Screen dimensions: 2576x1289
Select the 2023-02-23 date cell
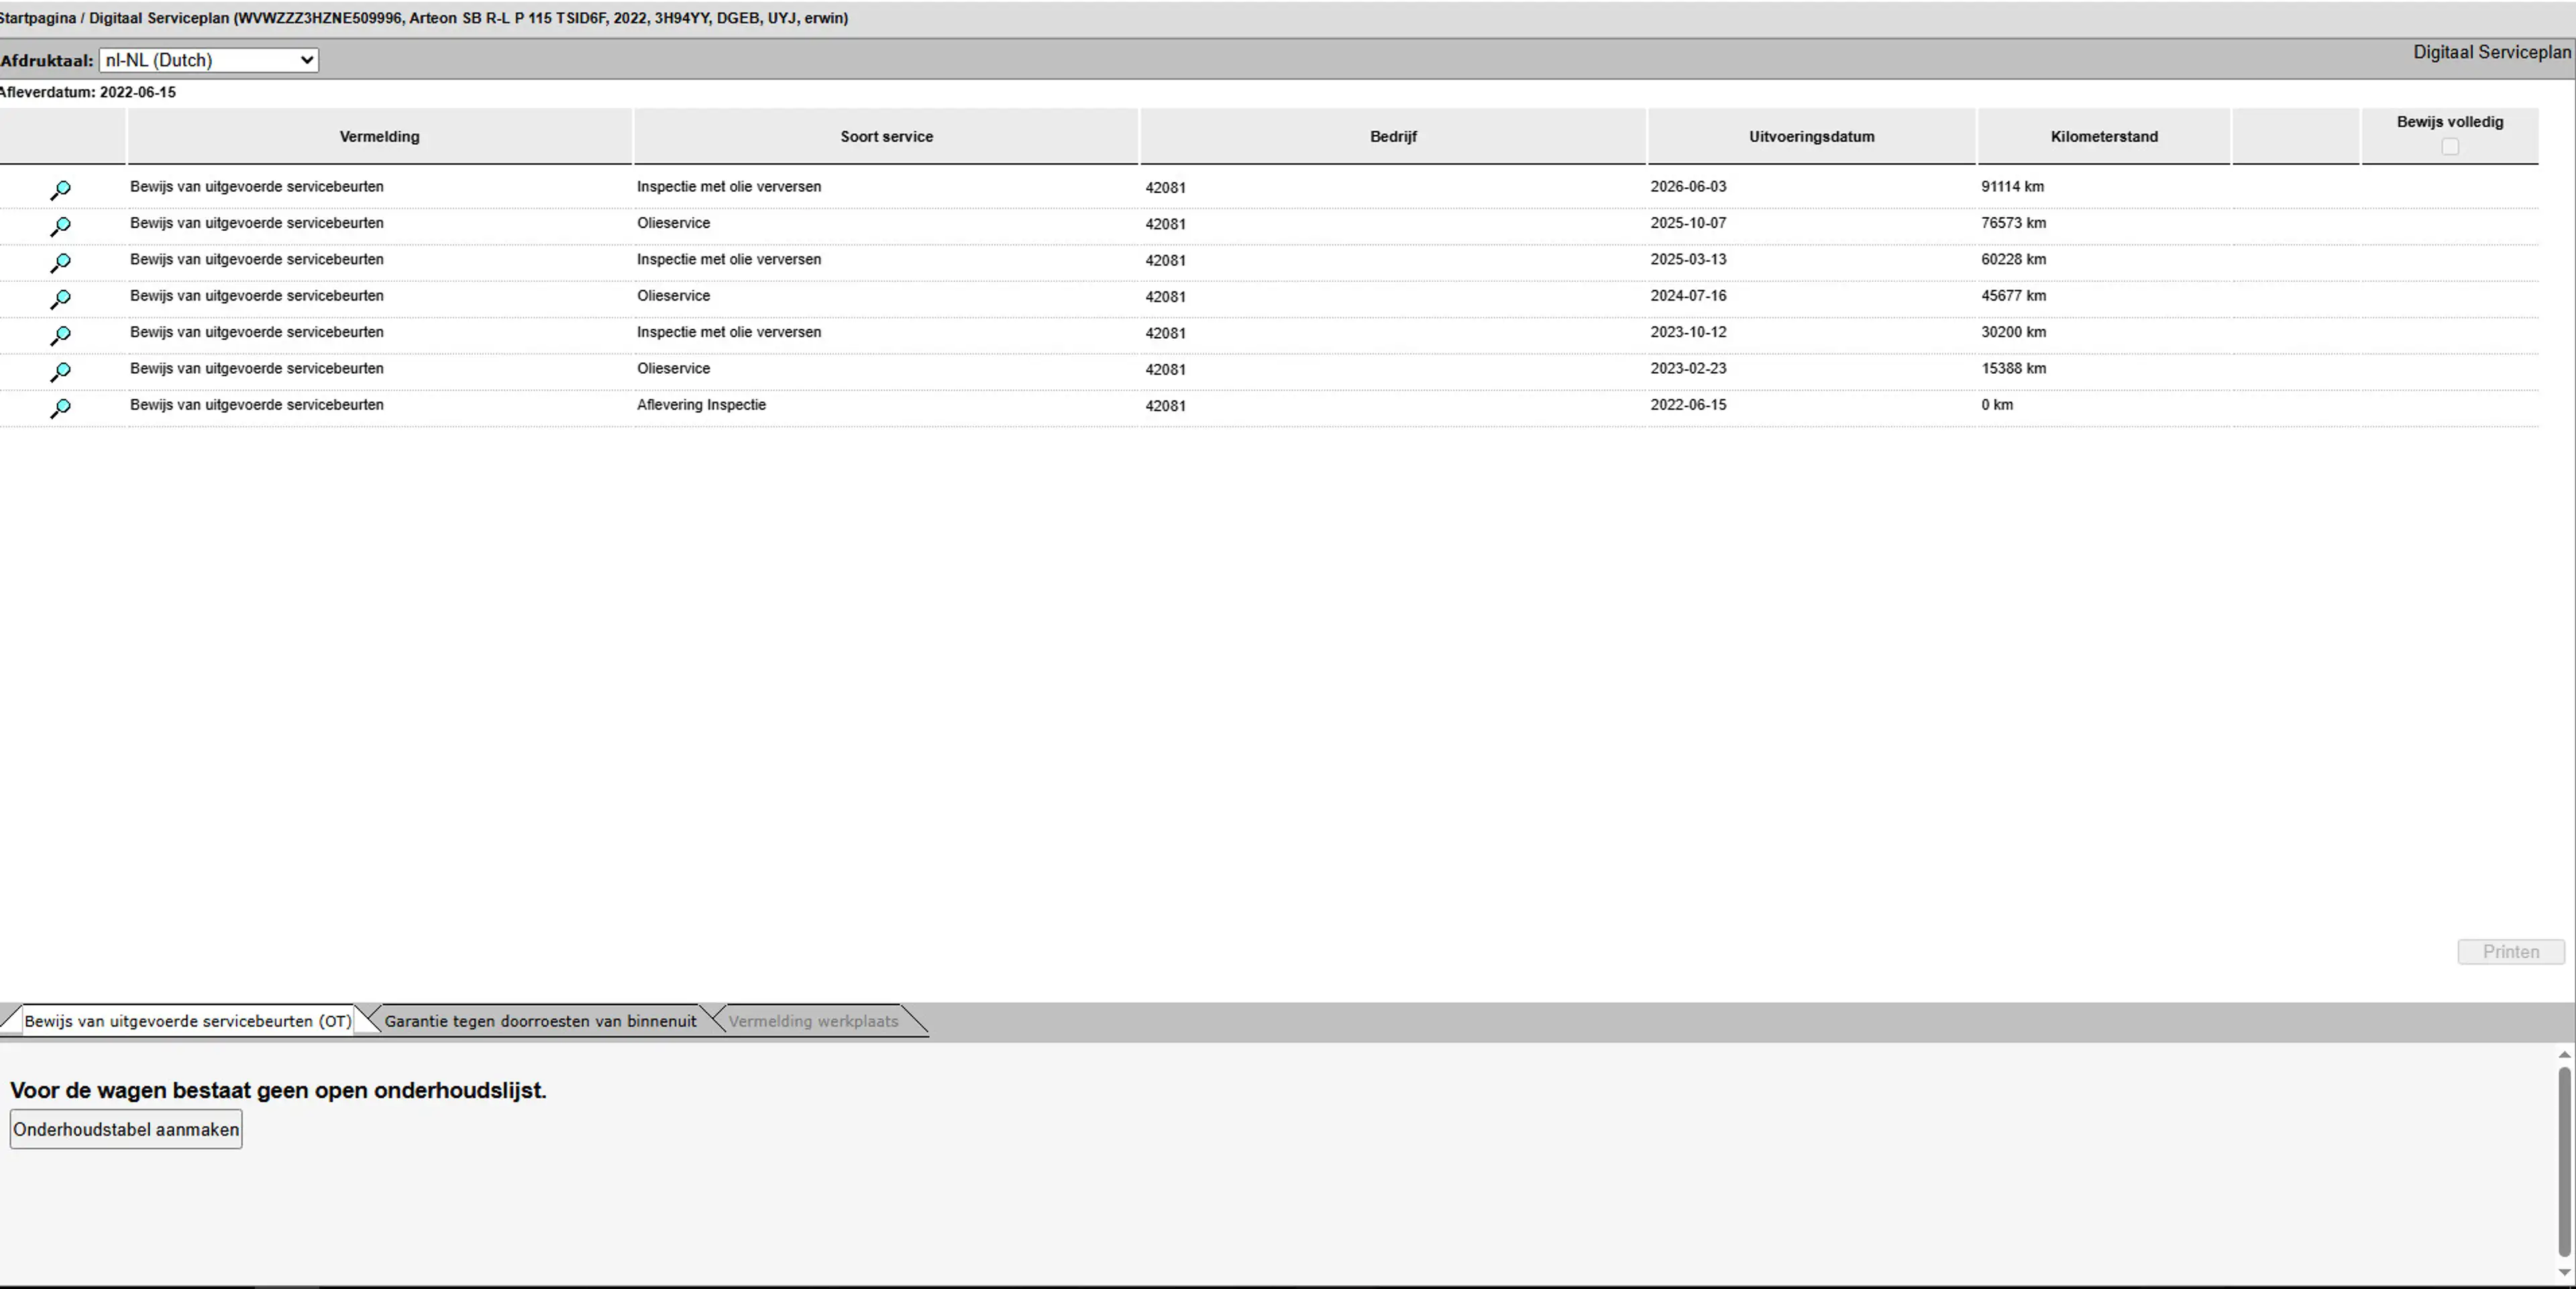click(x=1688, y=368)
